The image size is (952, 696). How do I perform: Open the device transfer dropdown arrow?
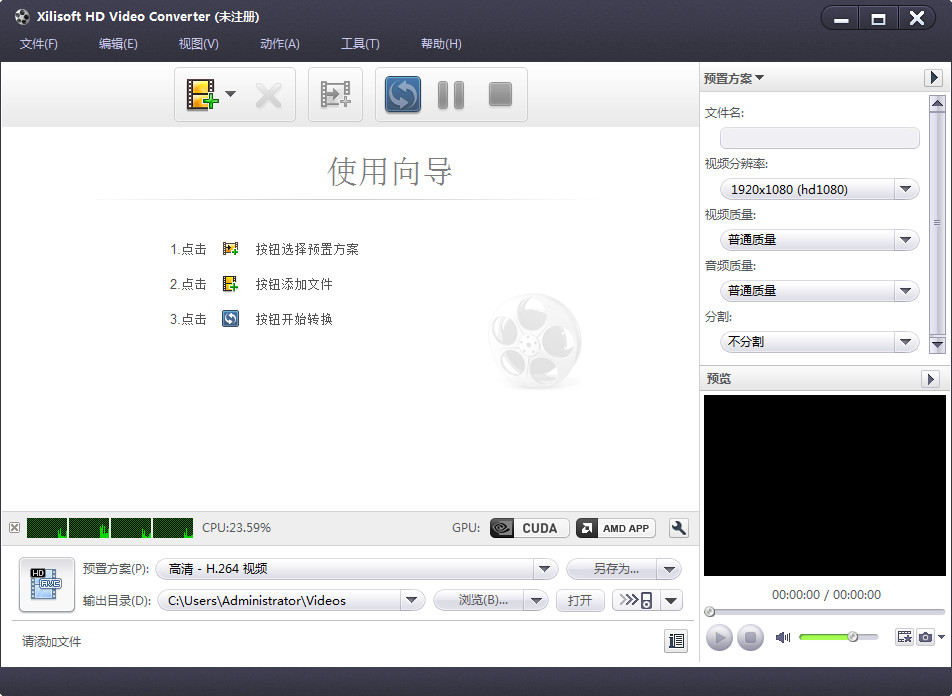(671, 601)
